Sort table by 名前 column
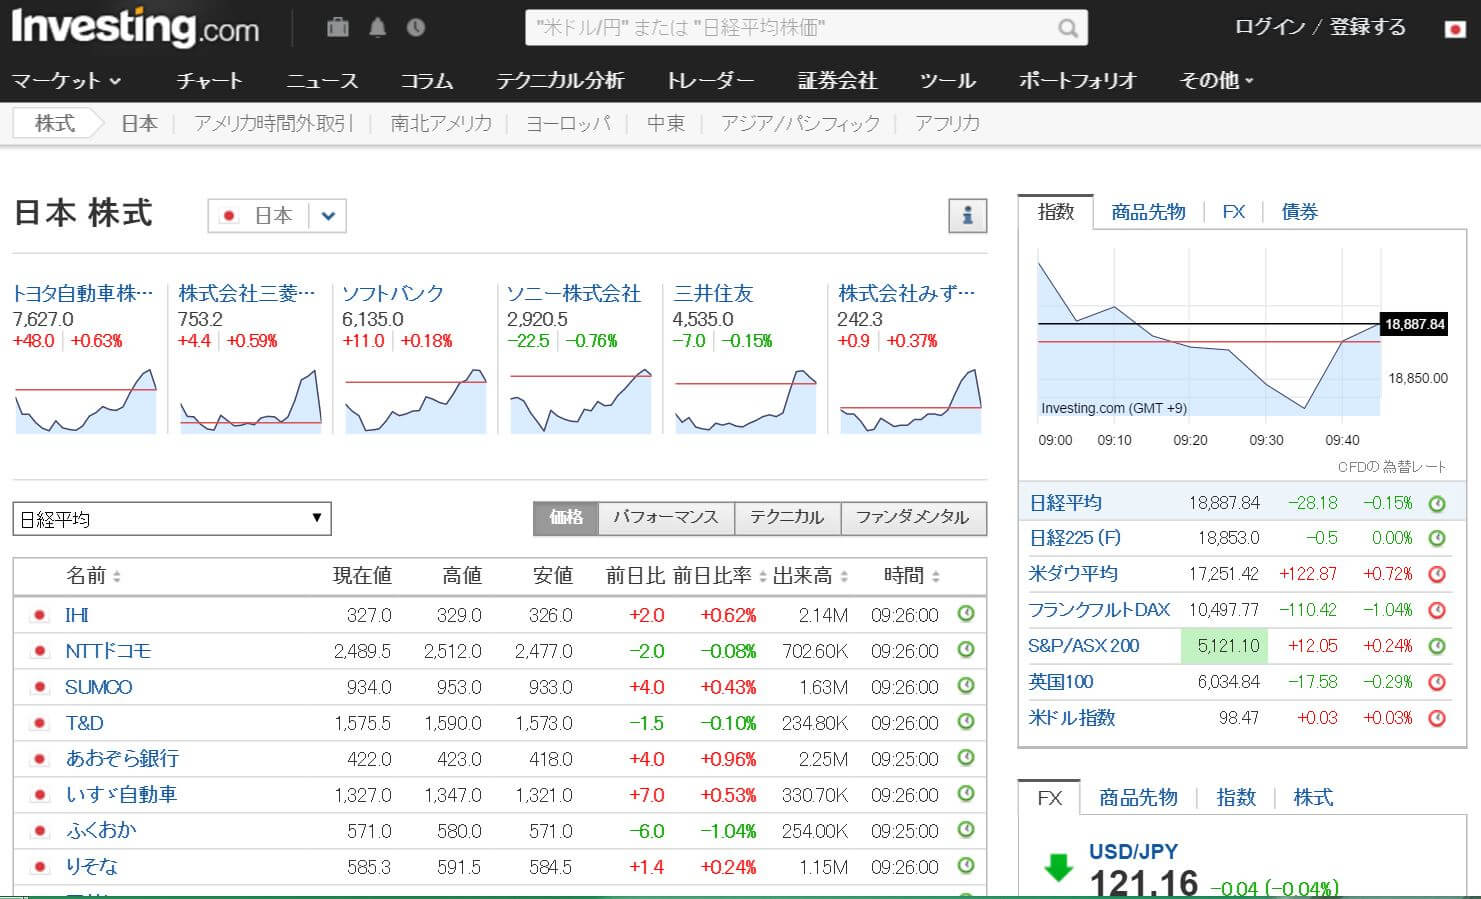The image size is (1481, 899). (93, 576)
